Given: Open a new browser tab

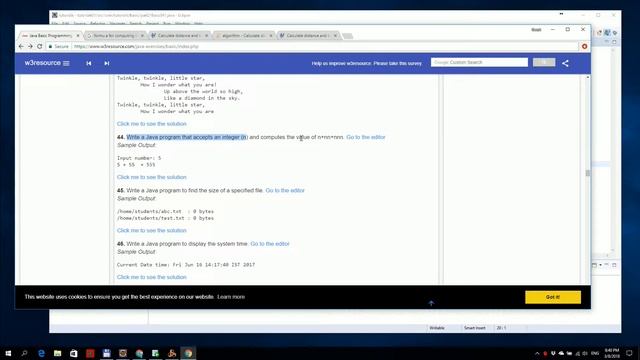Looking at the screenshot, I should tap(348, 36).
